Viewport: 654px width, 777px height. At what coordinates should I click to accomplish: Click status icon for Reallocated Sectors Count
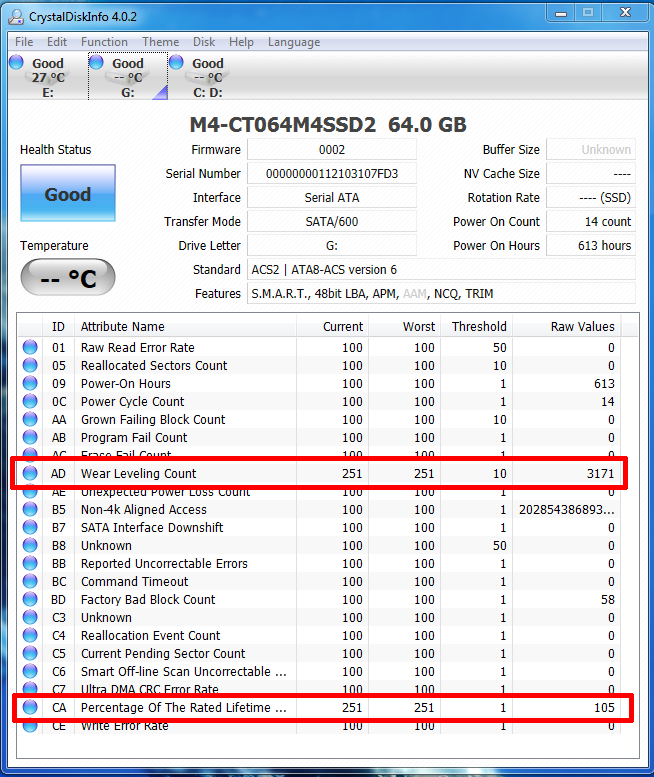(30, 365)
